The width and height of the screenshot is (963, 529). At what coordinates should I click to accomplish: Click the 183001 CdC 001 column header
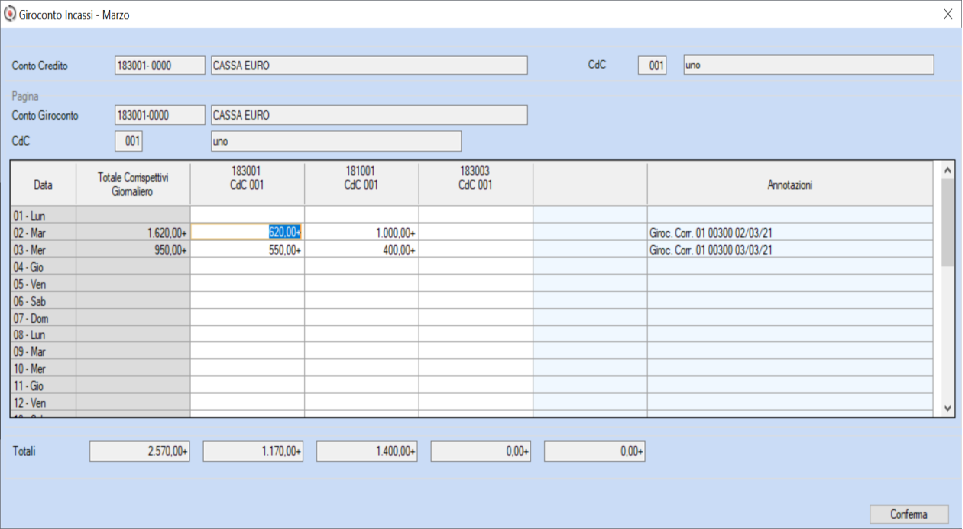[247, 184]
